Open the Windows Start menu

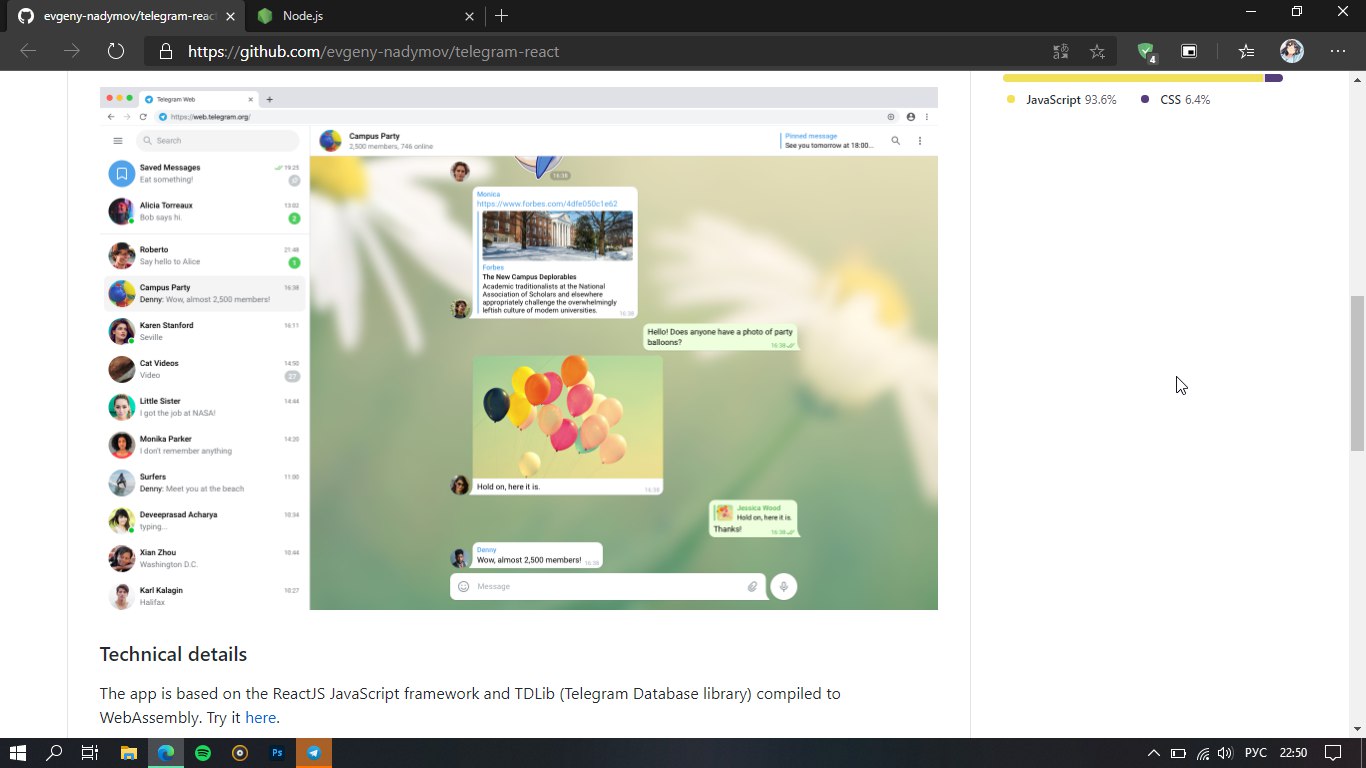(x=18, y=753)
